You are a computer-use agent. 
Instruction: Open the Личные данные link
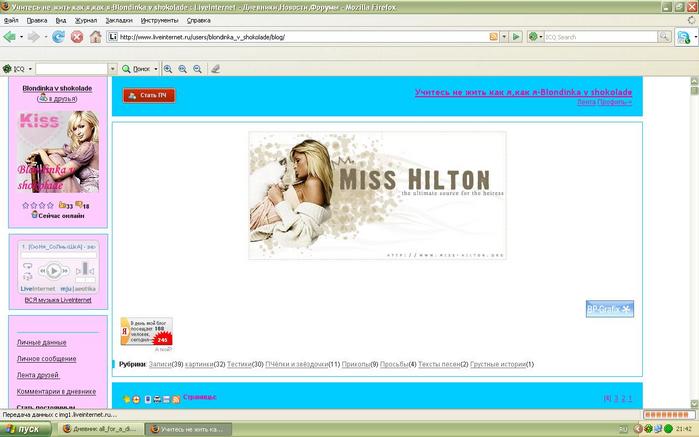(41, 342)
